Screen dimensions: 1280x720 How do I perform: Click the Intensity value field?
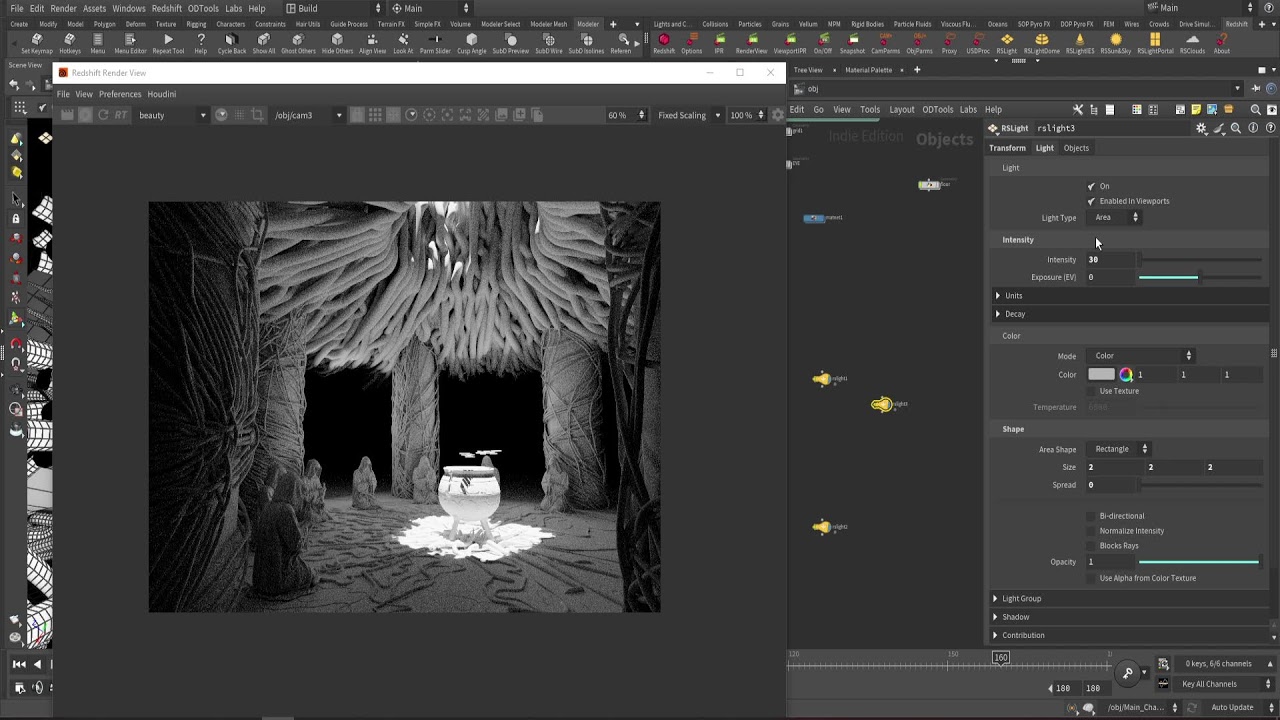pos(1111,260)
